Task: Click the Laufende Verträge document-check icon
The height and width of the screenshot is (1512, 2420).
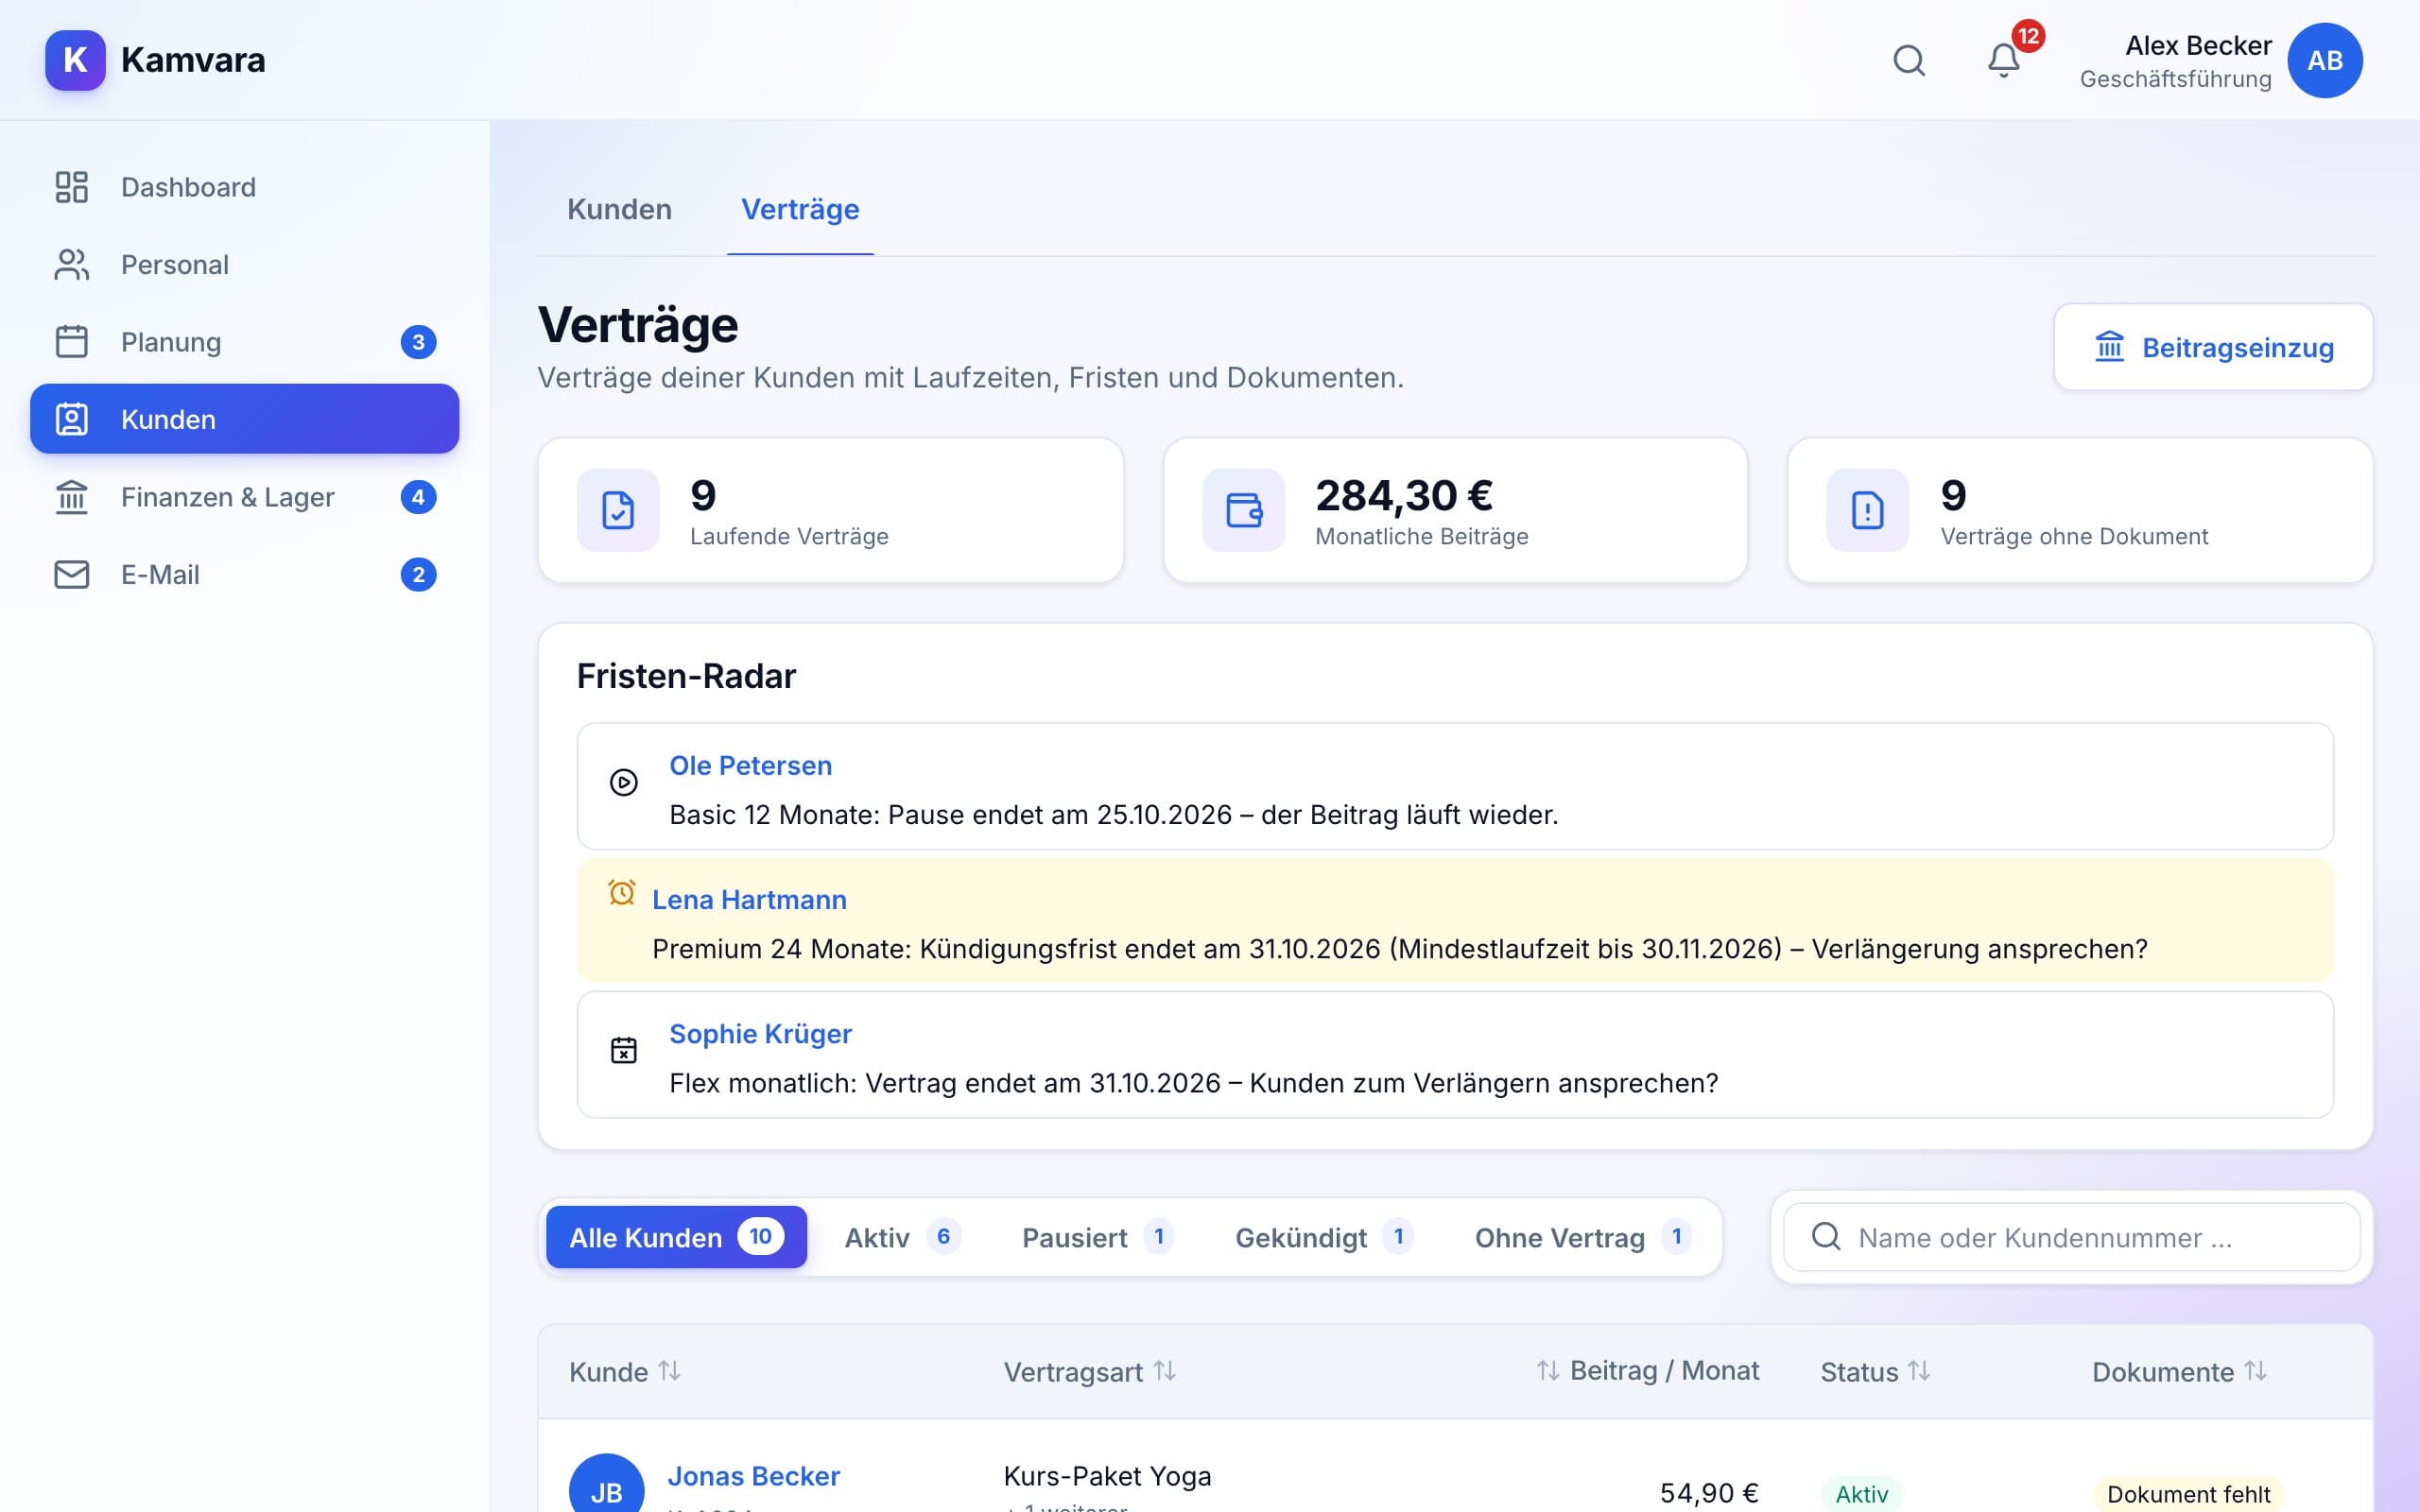Action: point(618,510)
